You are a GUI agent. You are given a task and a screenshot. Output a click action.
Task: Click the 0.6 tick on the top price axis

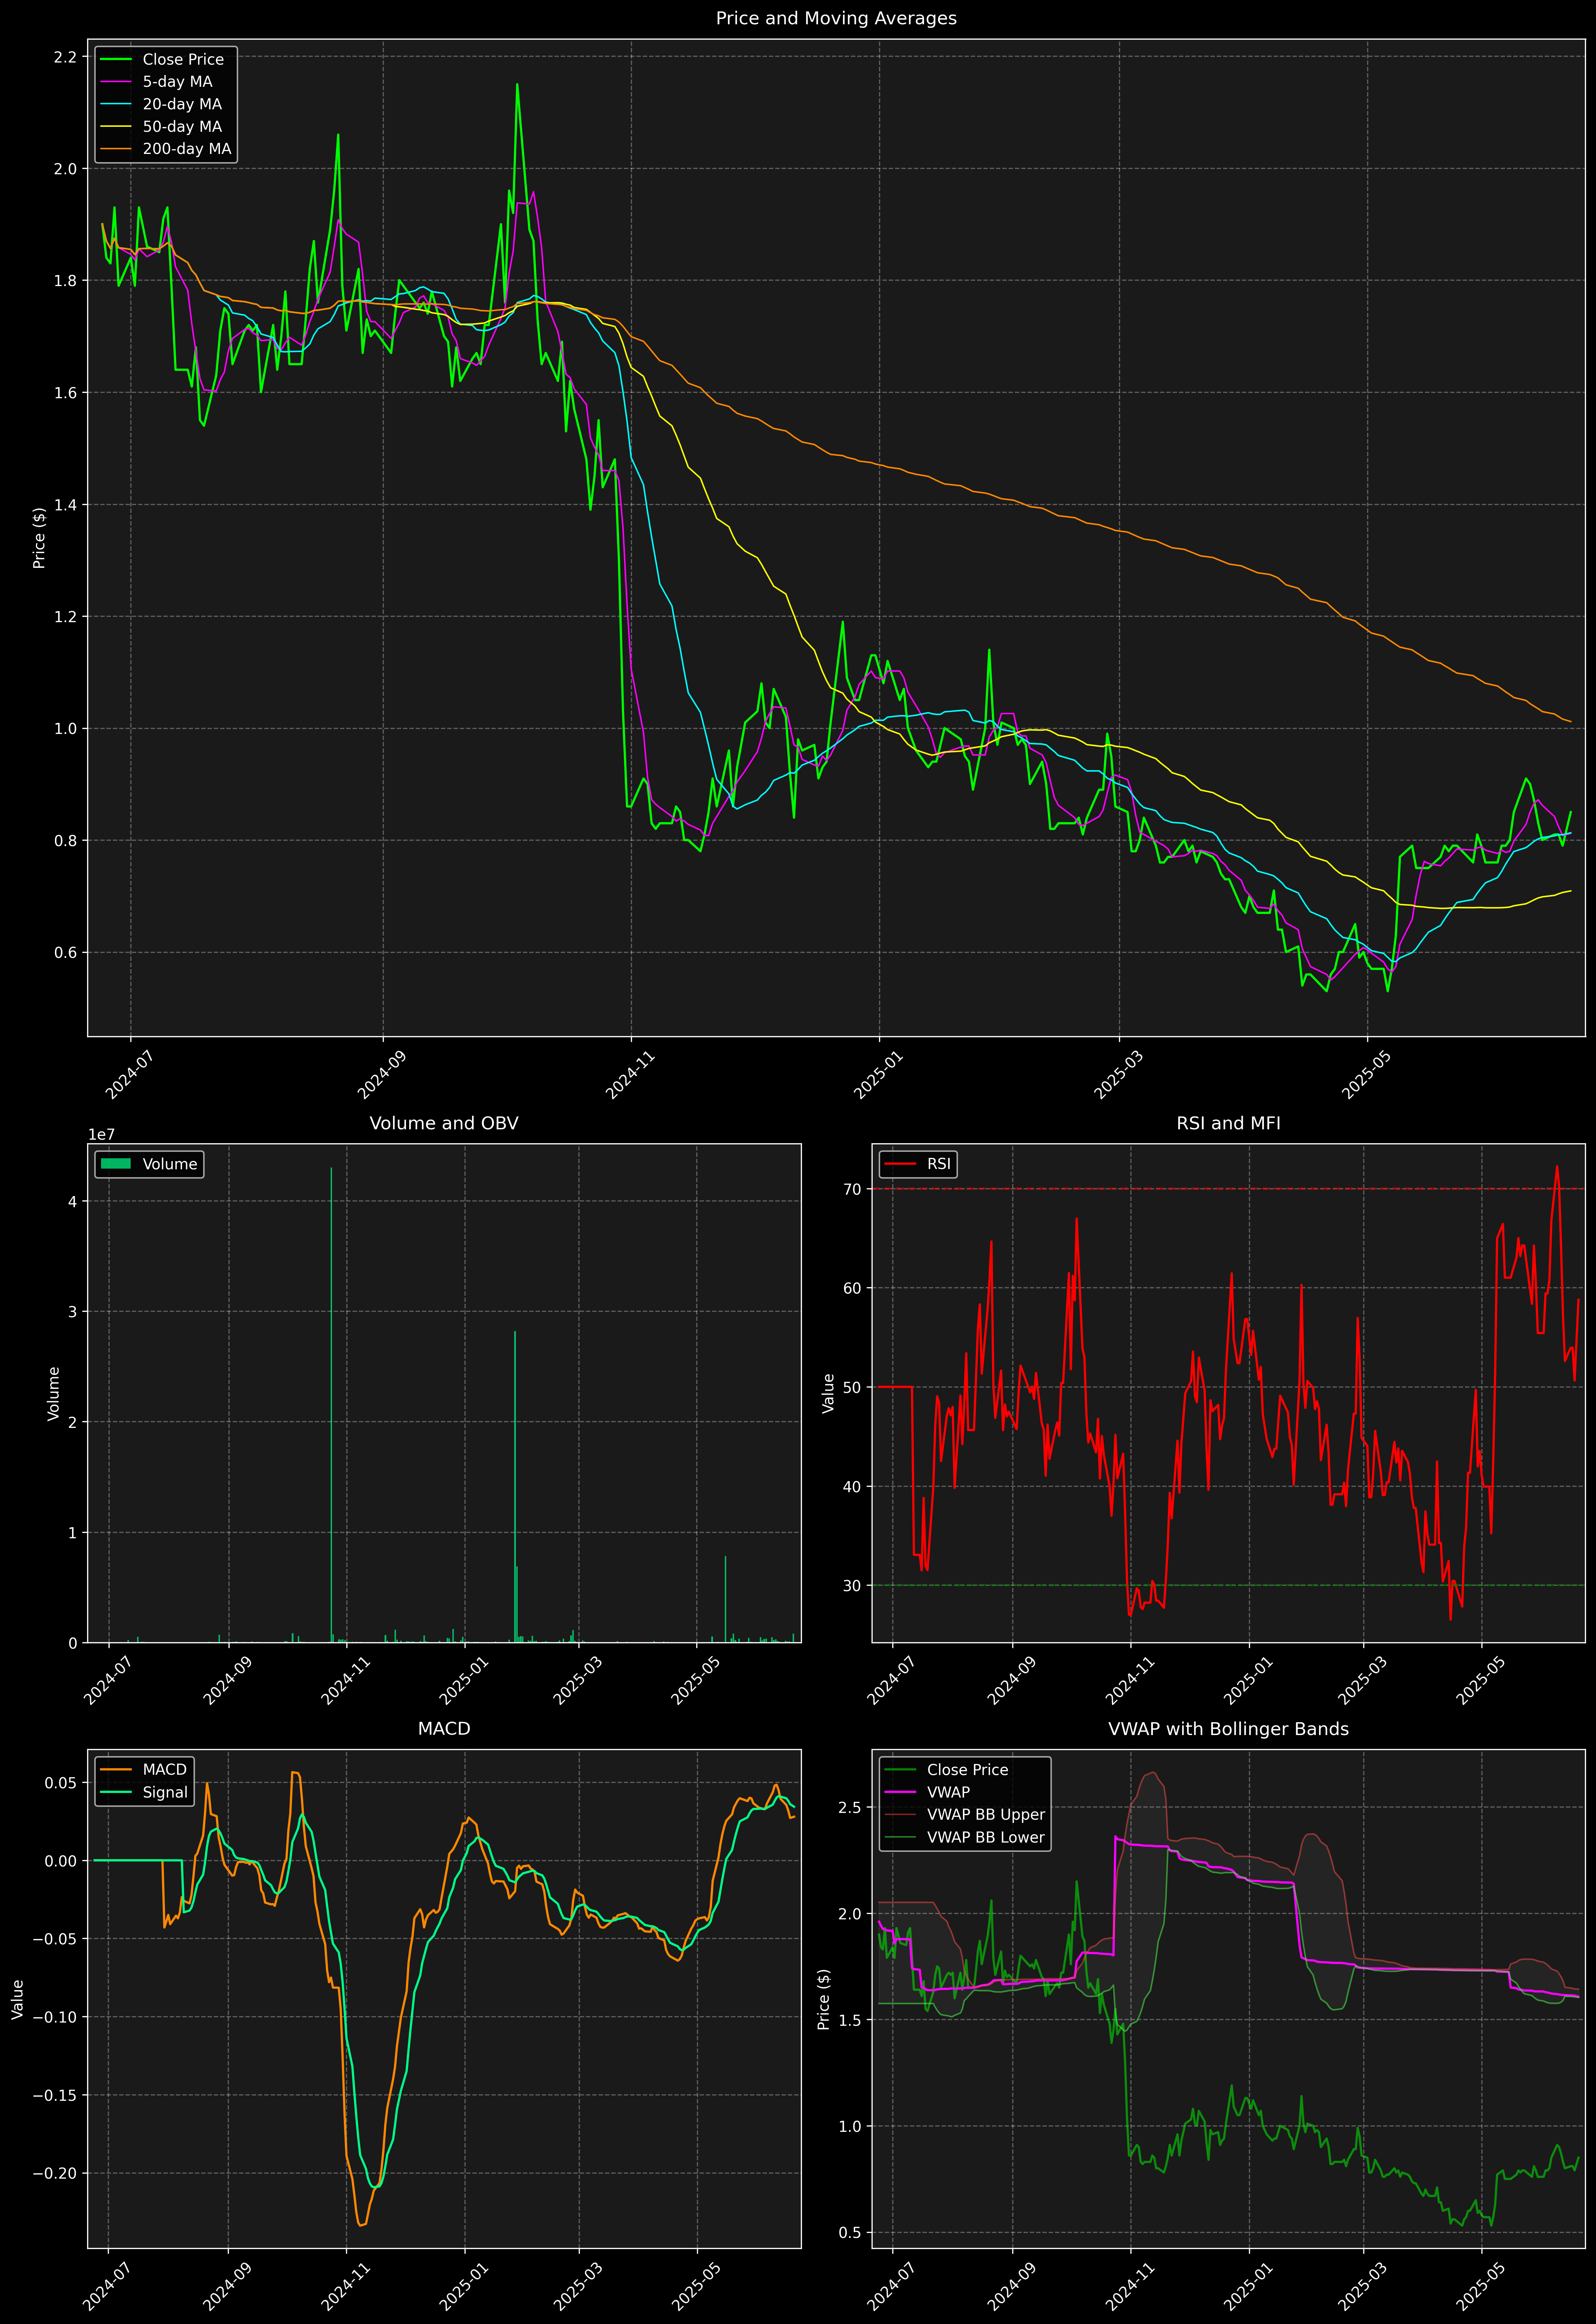coord(65,953)
